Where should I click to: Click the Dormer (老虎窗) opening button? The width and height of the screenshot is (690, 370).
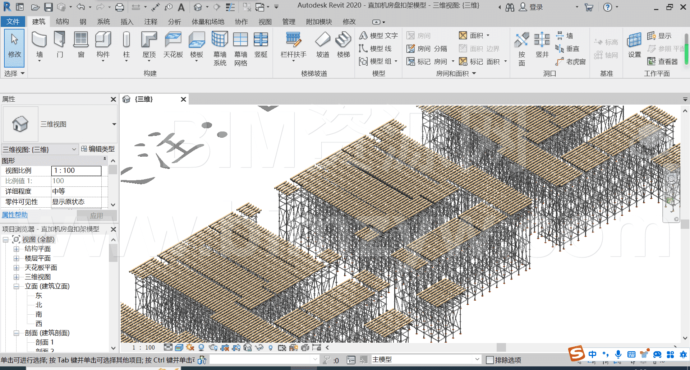pyautogui.click(x=570, y=62)
